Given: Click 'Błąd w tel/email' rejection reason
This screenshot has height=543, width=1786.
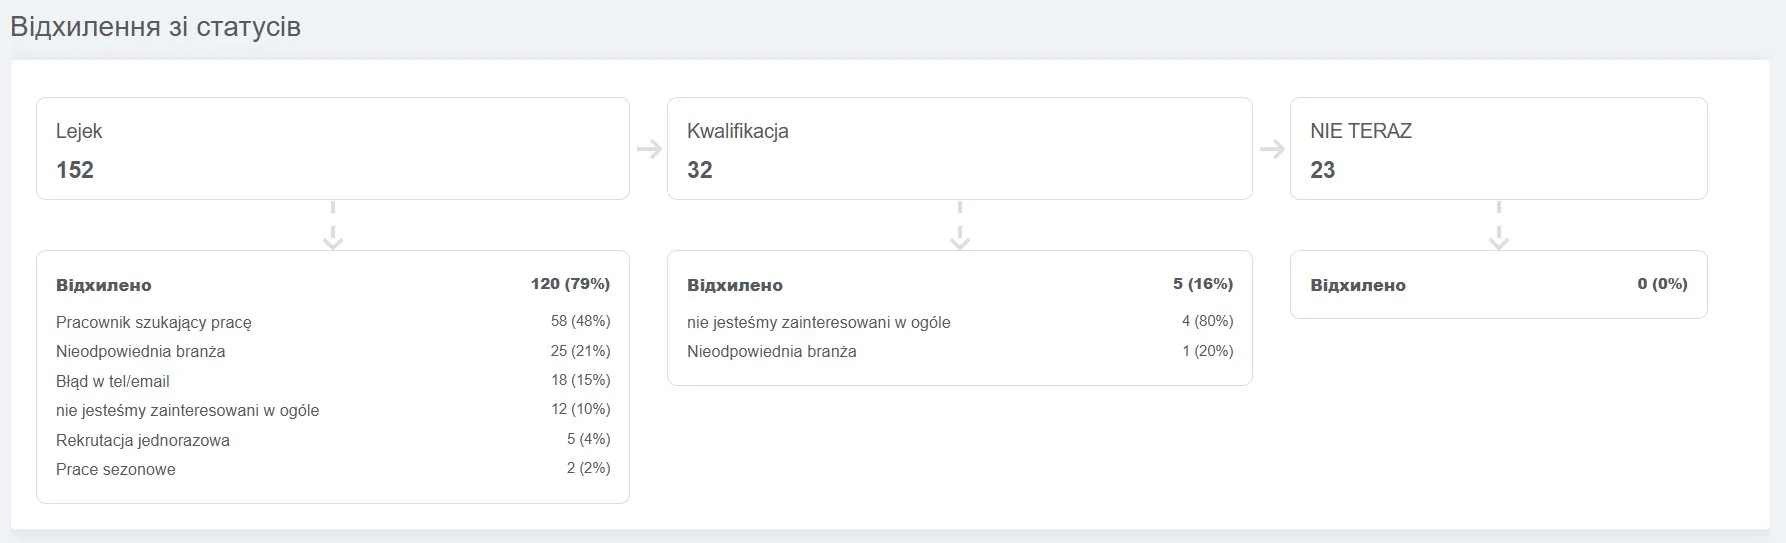Looking at the screenshot, I should (x=113, y=381).
